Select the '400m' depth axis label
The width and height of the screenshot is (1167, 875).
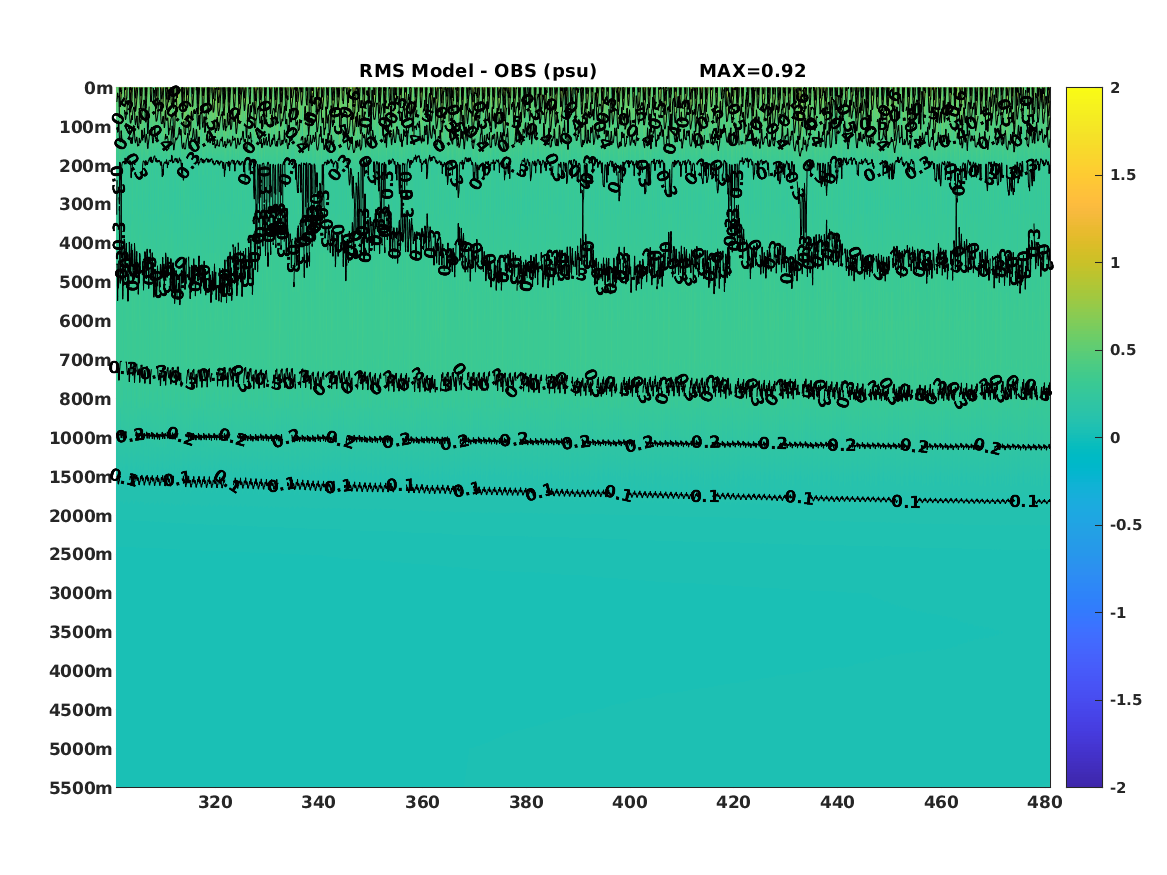[86, 243]
